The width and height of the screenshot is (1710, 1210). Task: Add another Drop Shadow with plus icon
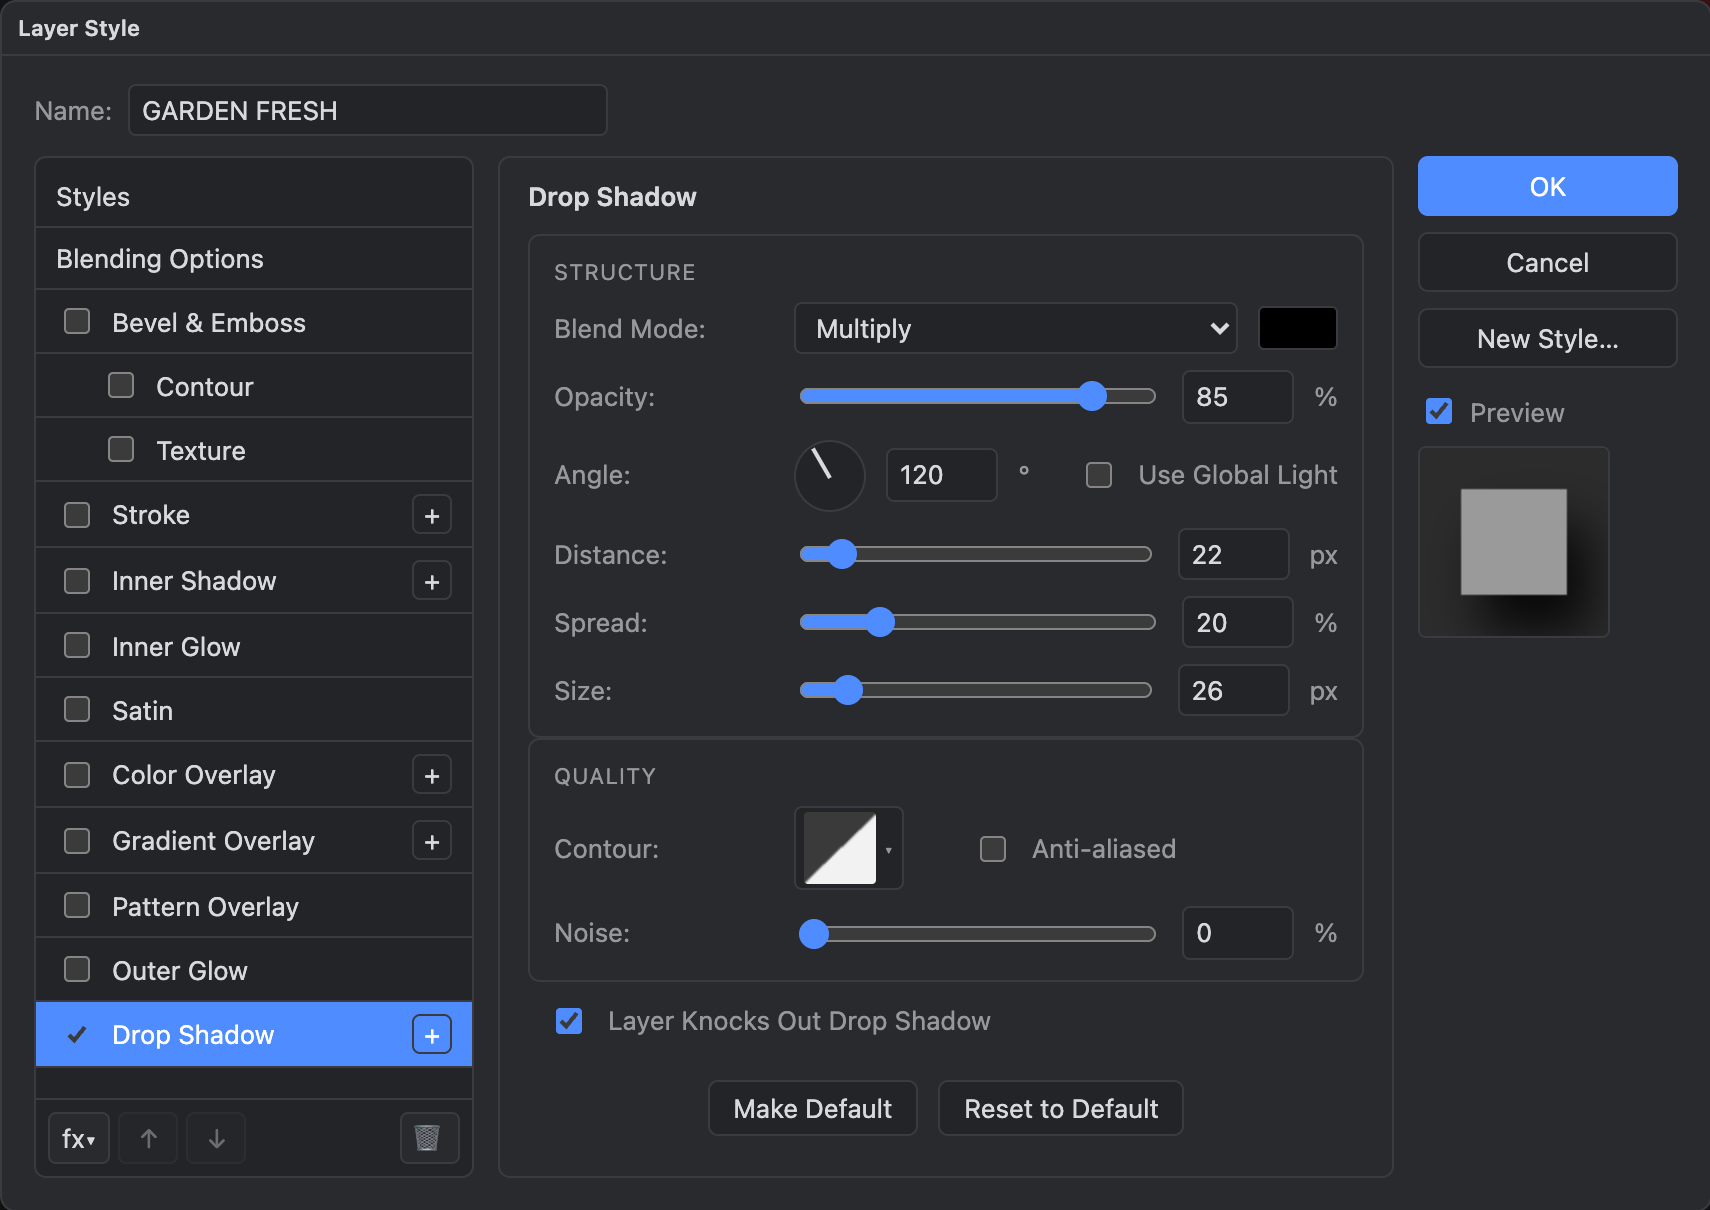[432, 1035]
